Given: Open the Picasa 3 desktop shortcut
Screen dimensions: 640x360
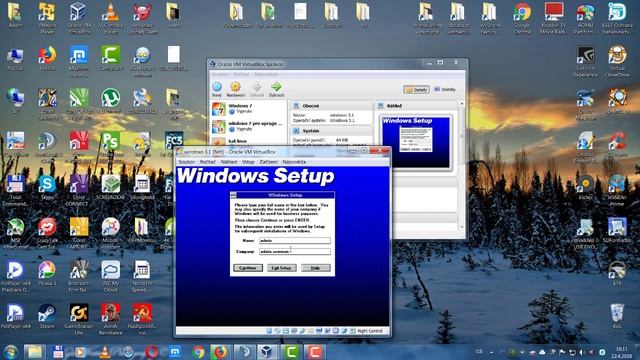Looking at the screenshot, I should pos(47,273).
